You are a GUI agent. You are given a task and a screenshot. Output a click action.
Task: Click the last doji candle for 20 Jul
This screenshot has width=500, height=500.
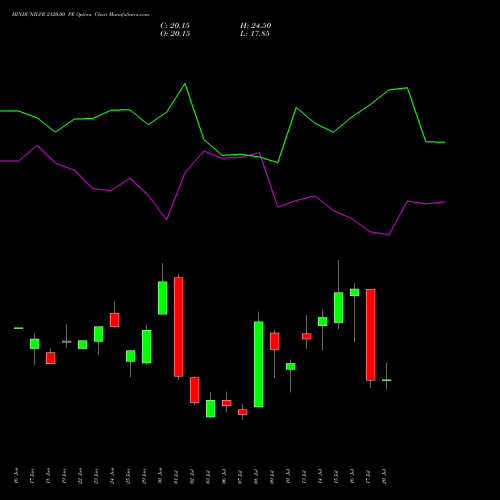coord(387,380)
